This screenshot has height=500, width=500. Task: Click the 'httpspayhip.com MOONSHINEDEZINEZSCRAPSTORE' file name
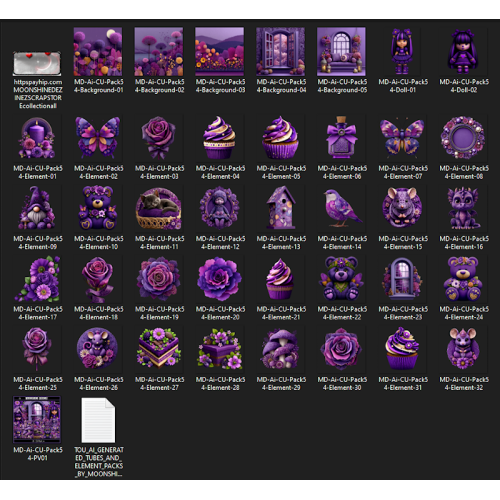(38, 94)
